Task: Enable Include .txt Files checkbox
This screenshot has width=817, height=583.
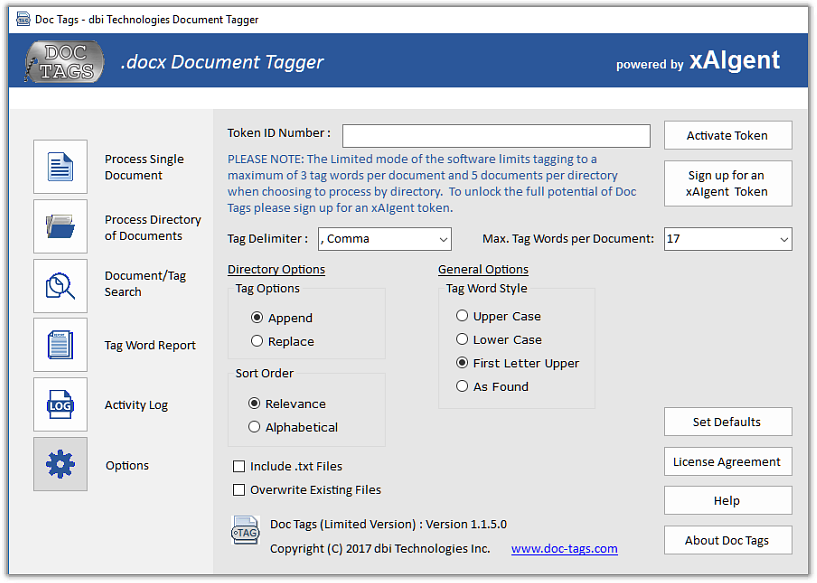Action: 239,466
